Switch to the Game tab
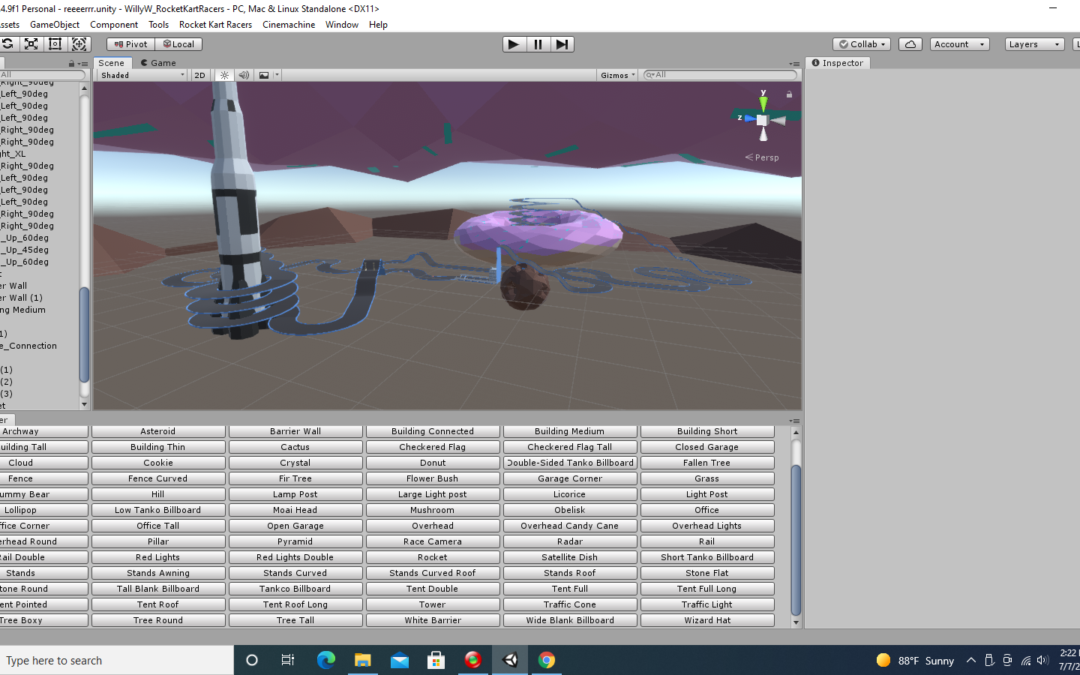The width and height of the screenshot is (1080, 675). [158, 63]
